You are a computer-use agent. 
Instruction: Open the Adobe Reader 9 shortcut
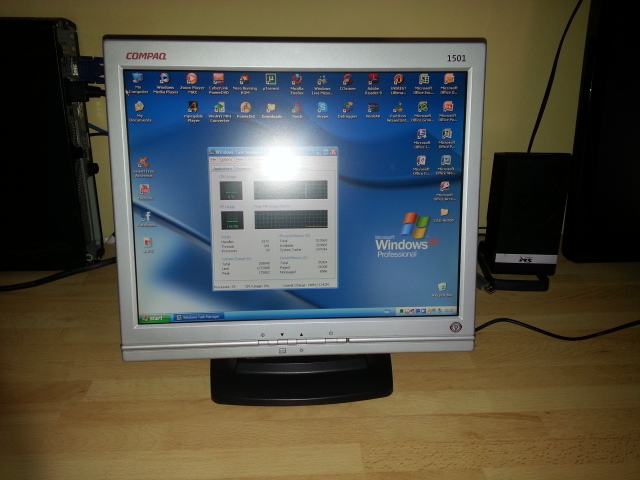(x=373, y=84)
